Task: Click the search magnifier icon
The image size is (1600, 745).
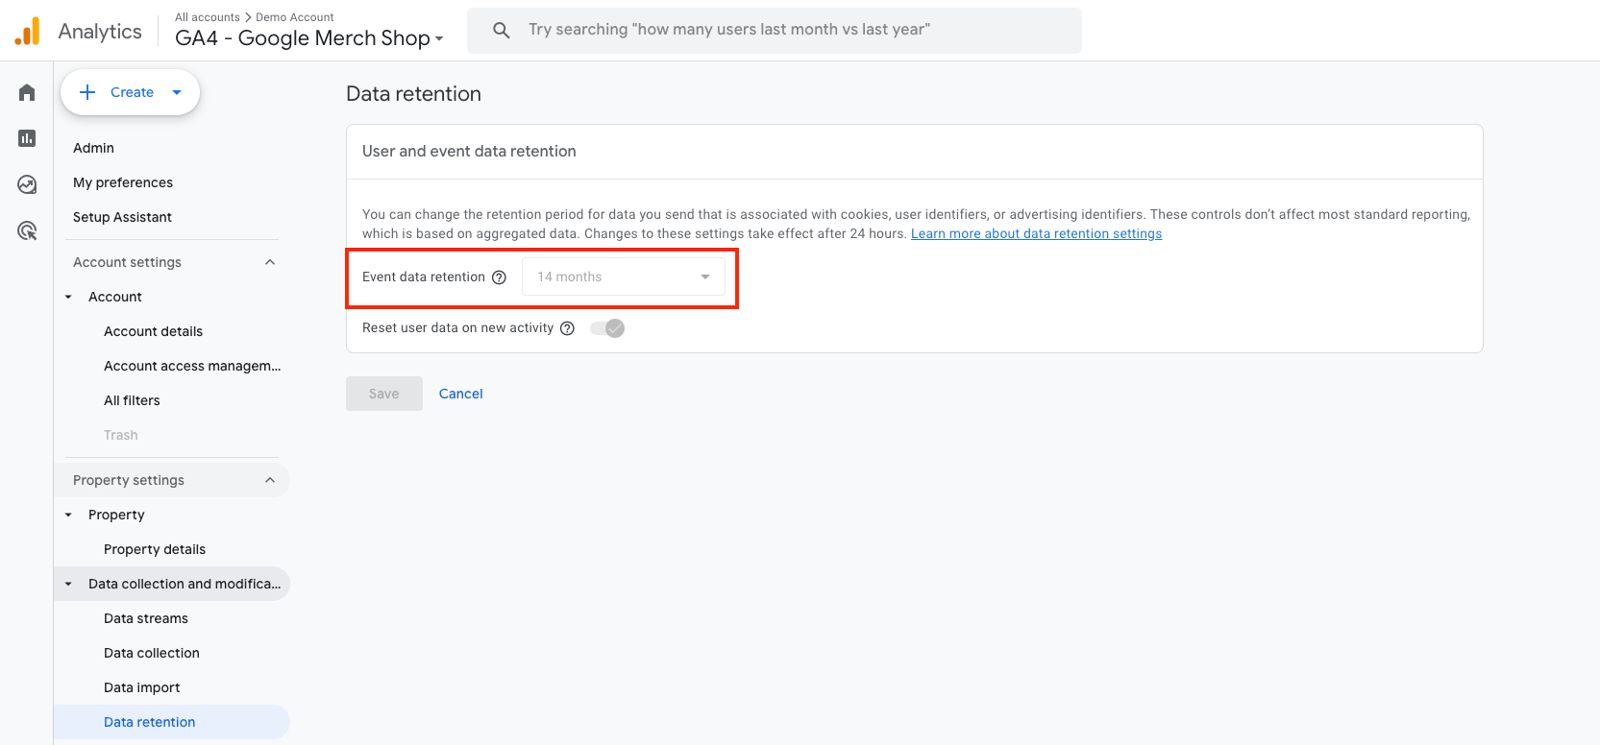Action: pyautogui.click(x=502, y=30)
